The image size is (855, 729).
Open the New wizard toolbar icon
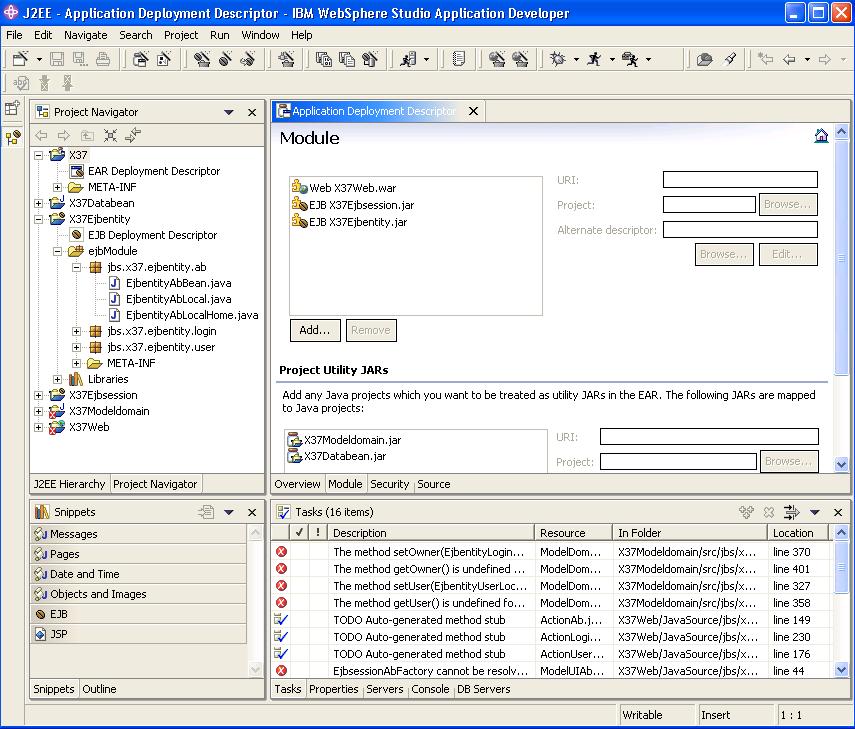(x=20, y=59)
